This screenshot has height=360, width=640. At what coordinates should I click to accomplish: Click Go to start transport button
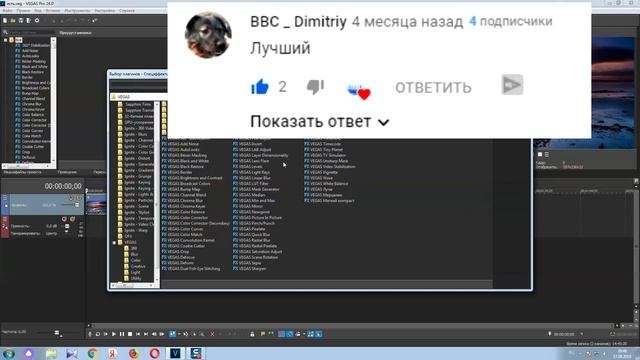point(138,334)
